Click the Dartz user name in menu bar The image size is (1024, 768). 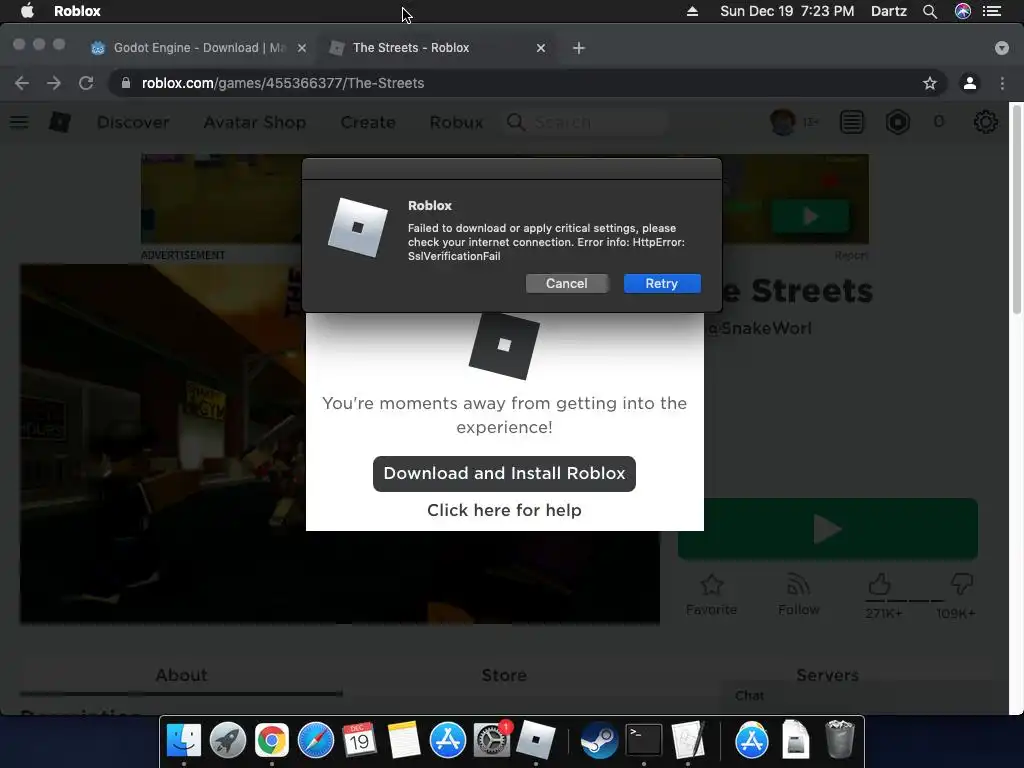coord(889,11)
